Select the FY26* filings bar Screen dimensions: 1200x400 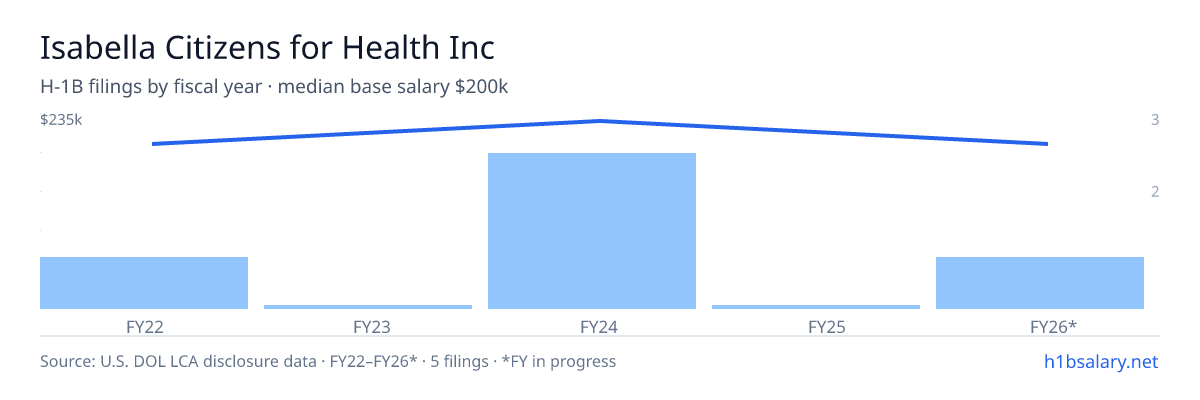1040,283
